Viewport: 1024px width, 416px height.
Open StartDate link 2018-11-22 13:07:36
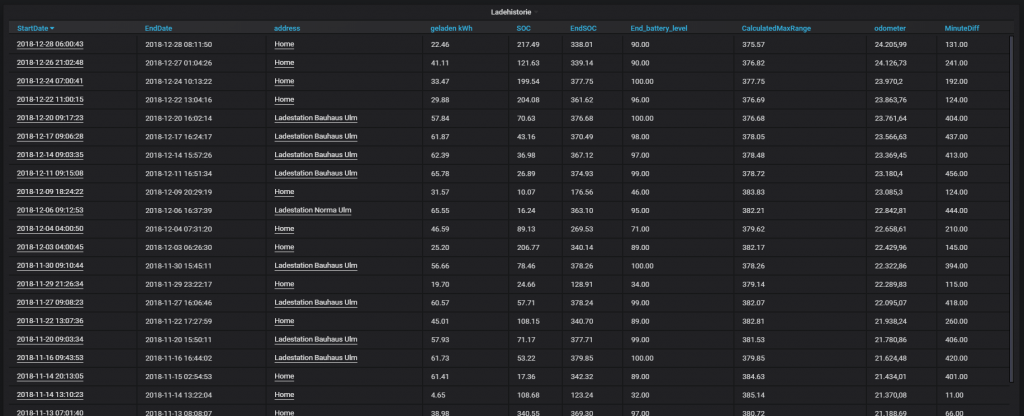(x=50, y=321)
